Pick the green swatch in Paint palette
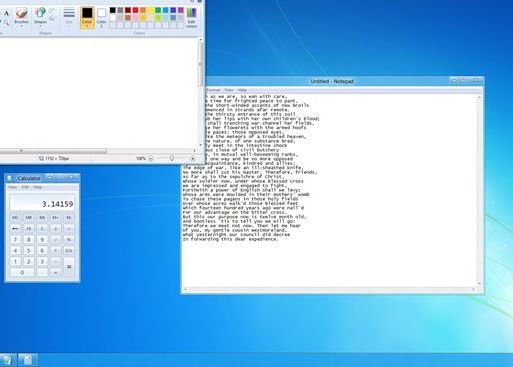513x367 pixels. tap(158, 11)
